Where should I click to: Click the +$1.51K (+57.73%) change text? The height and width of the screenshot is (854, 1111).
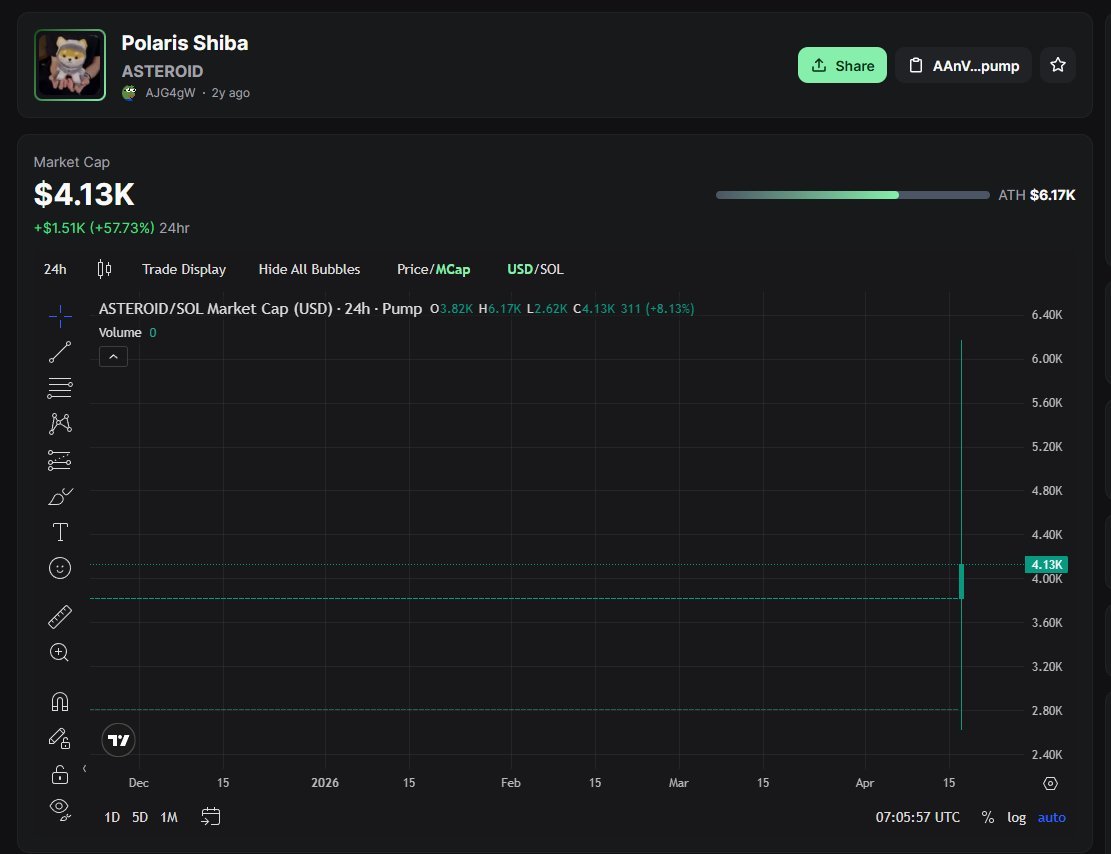coord(94,228)
